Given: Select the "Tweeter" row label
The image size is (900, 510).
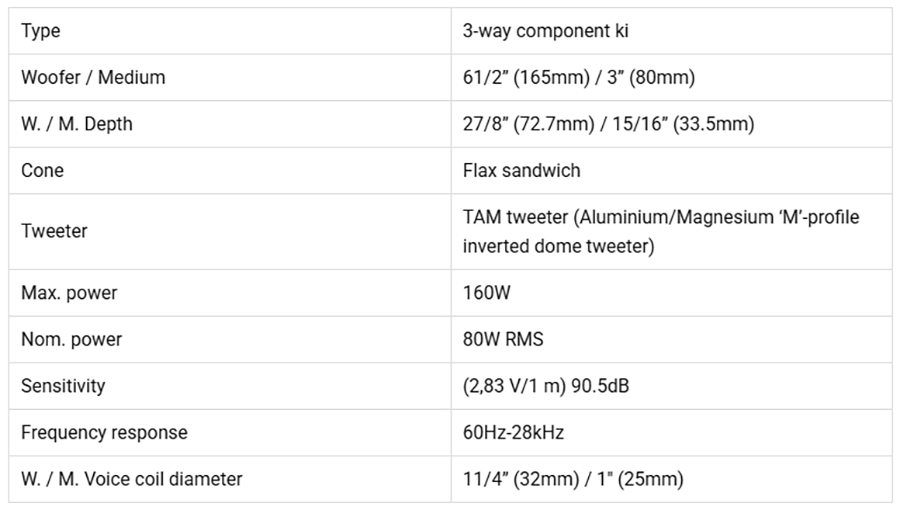Looking at the screenshot, I should [x=54, y=231].
